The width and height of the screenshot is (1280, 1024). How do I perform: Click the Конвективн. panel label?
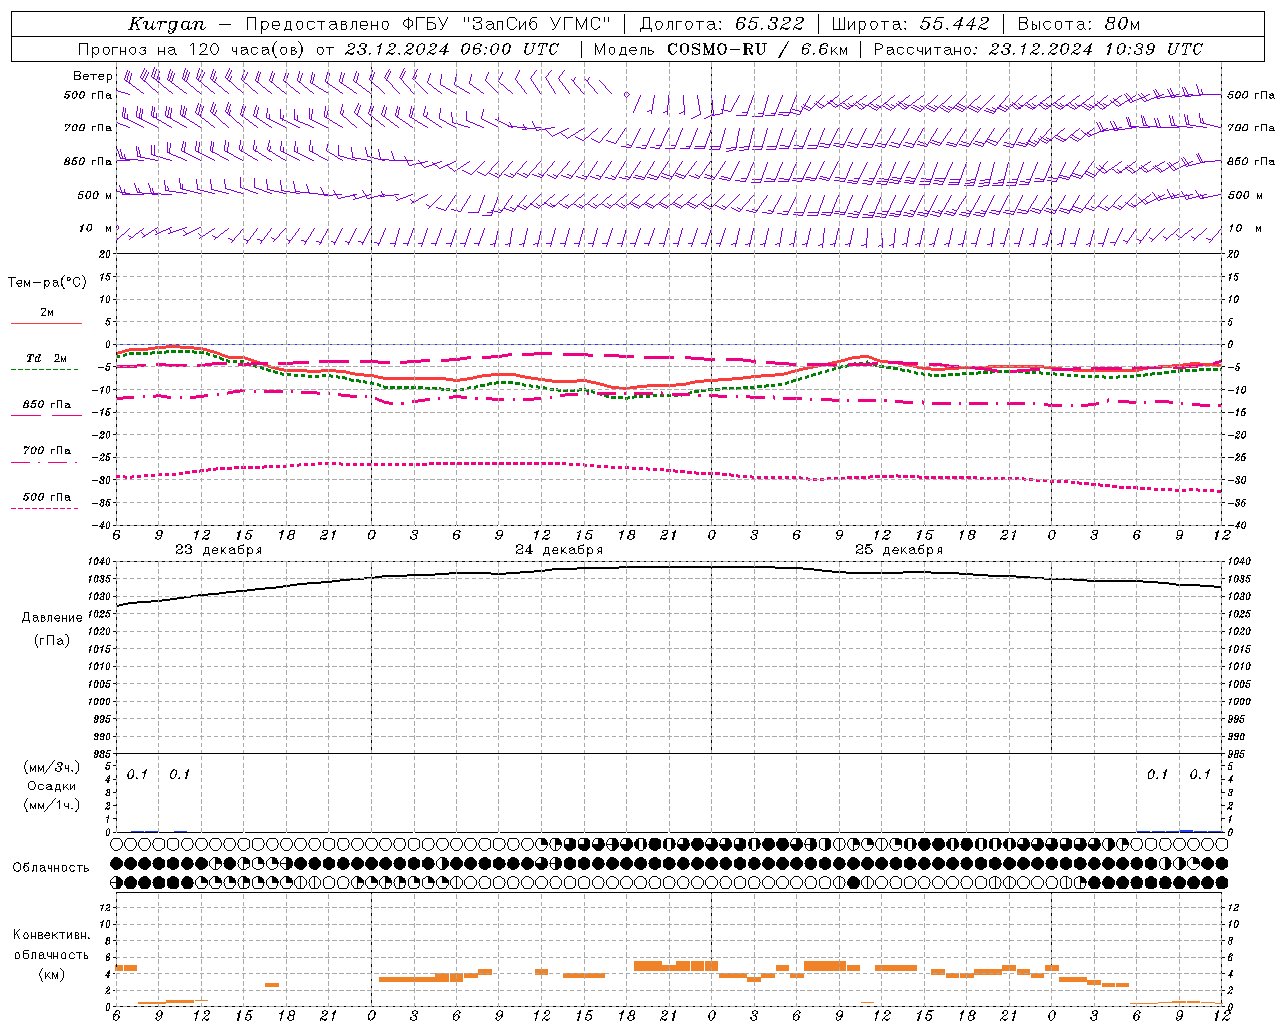52,935
